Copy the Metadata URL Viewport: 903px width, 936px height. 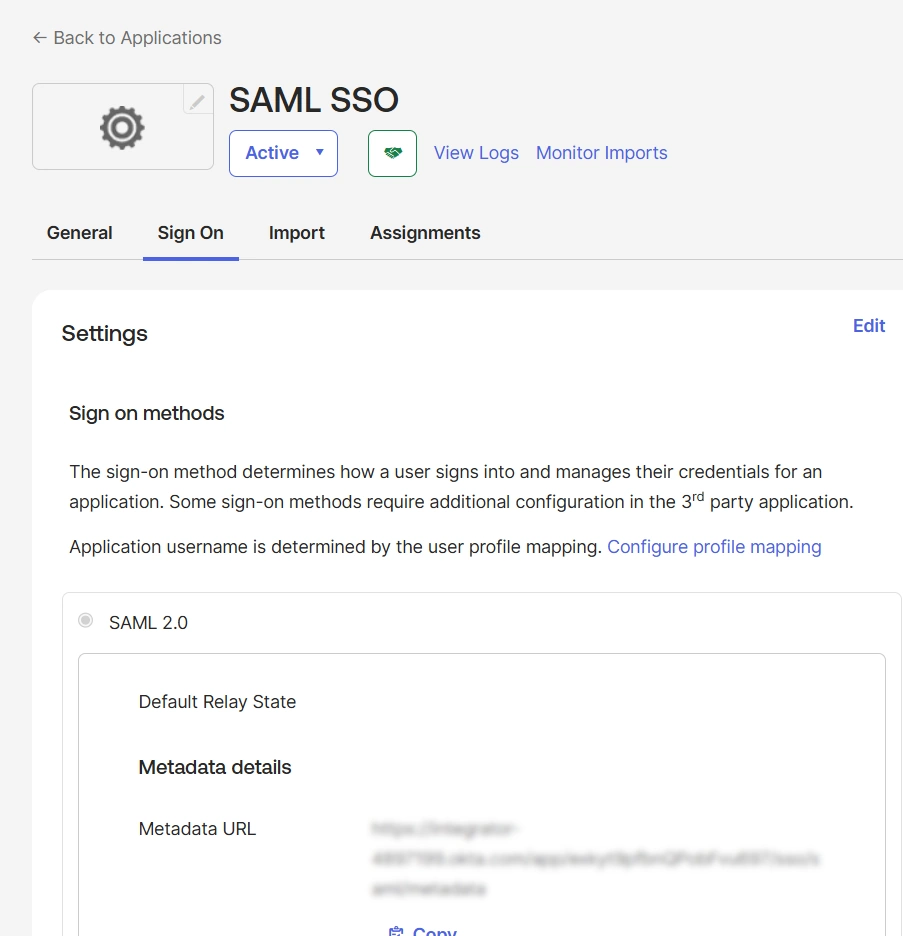tap(424, 930)
